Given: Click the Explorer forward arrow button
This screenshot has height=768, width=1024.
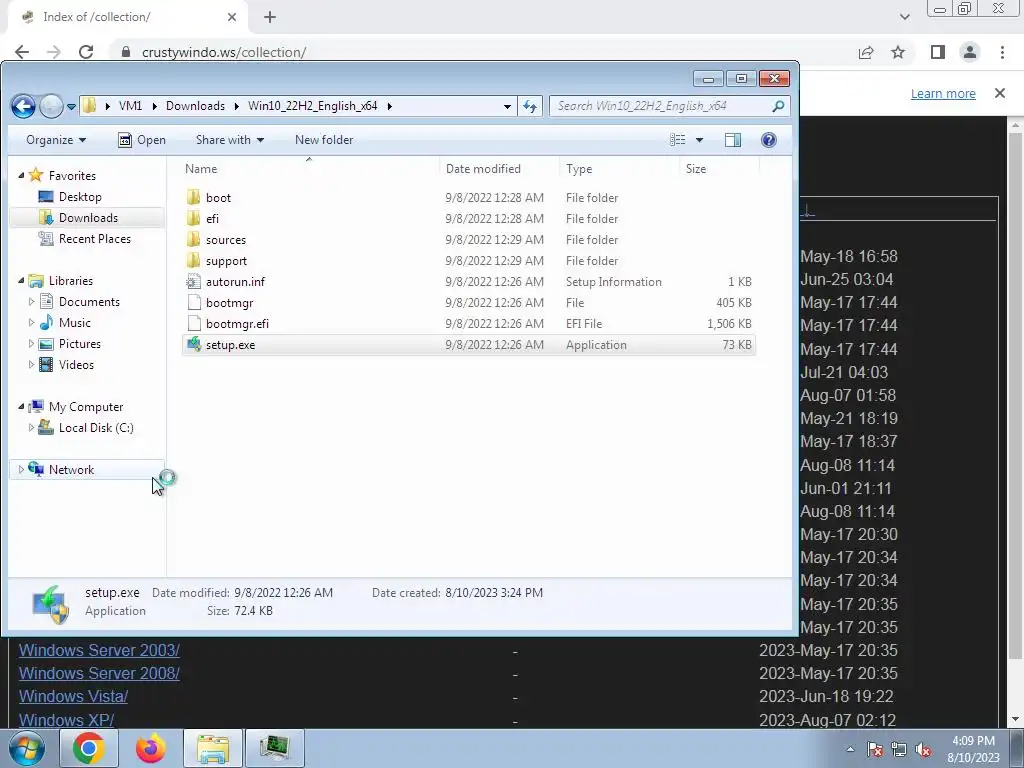Looking at the screenshot, I should (x=51, y=106).
